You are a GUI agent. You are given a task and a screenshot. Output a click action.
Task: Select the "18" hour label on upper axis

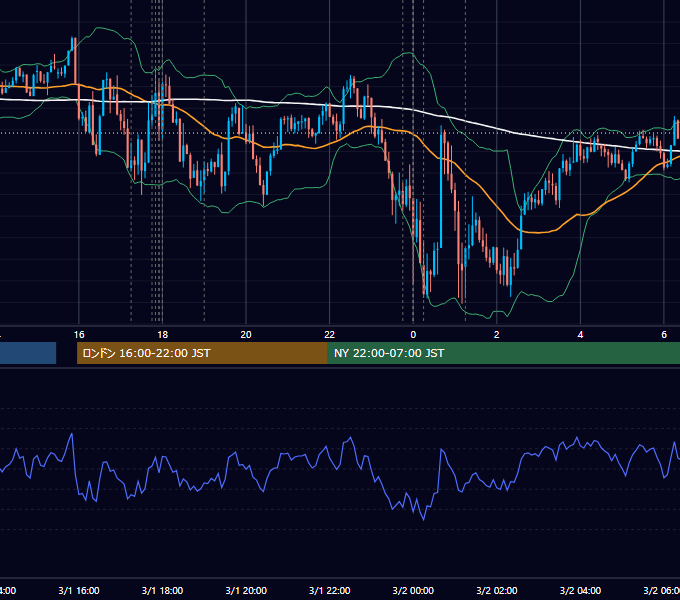tap(163, 335)
